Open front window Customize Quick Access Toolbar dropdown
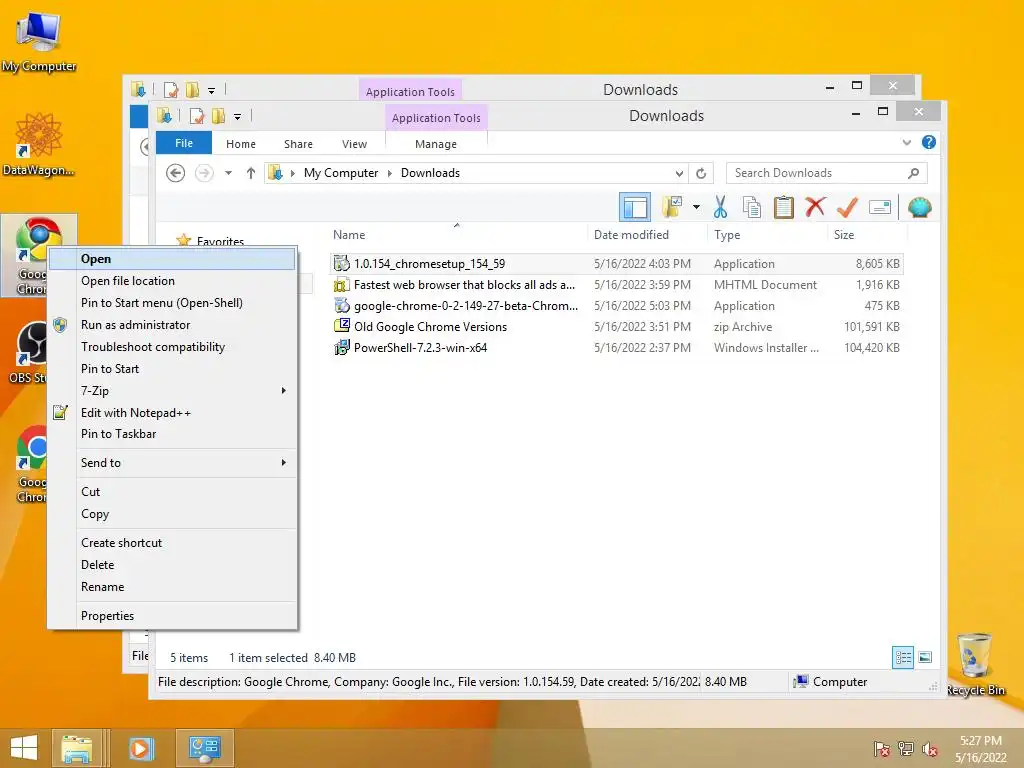Image resolution: width=1024 pixels, height=768 pixels. pos(237,117)
